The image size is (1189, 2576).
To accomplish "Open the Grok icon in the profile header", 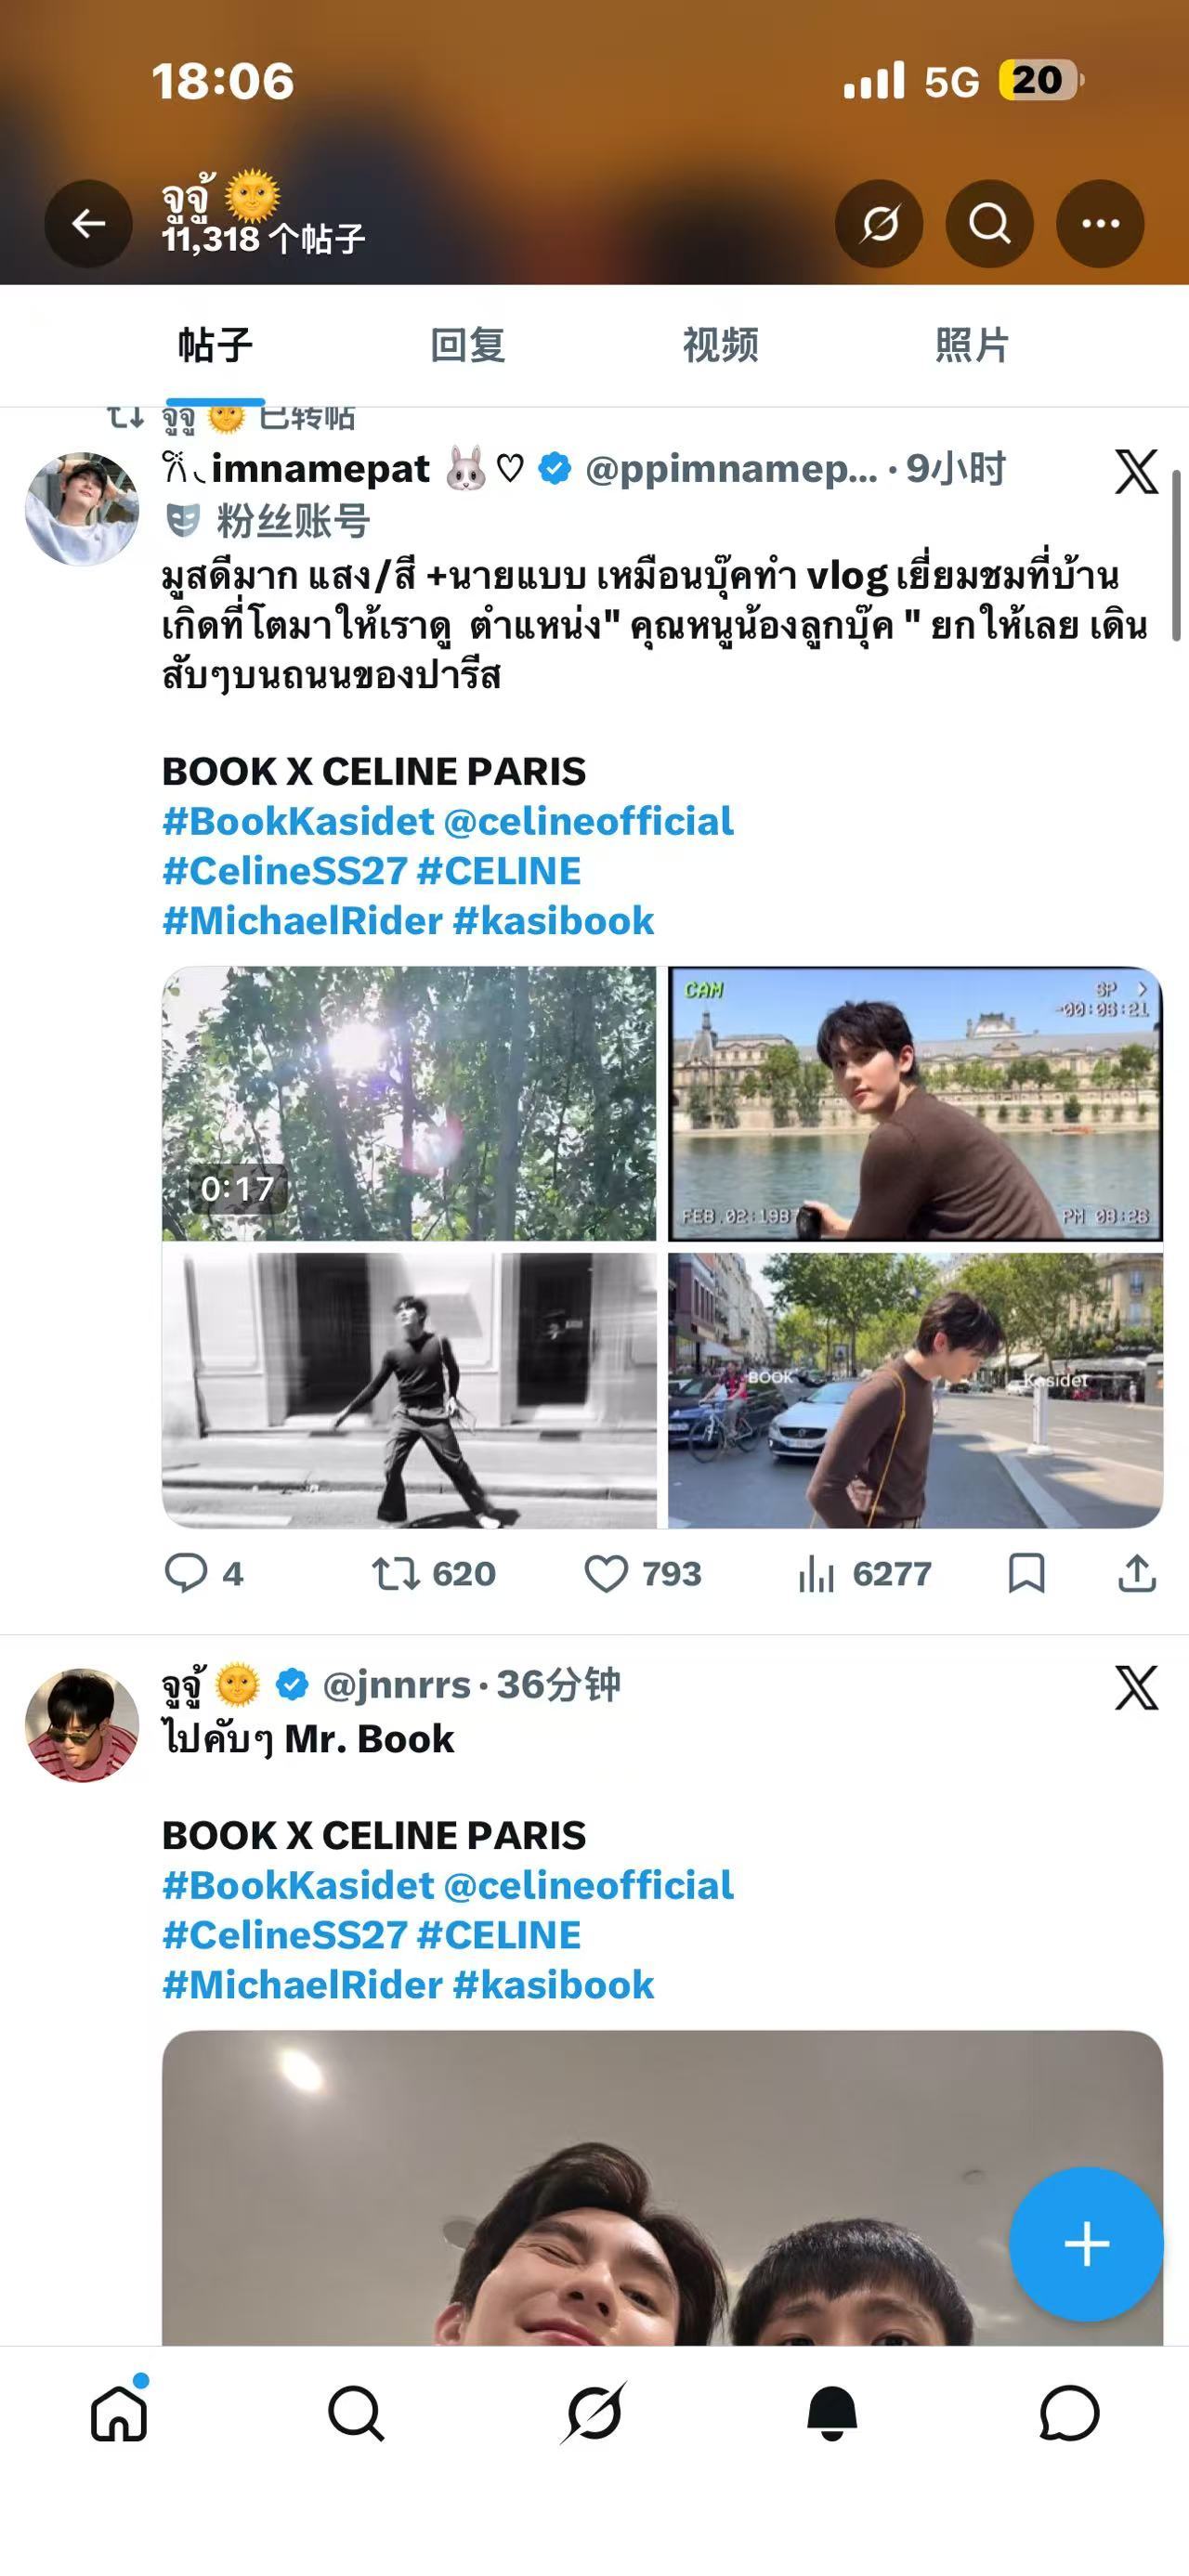I will (x=879, y=223).
